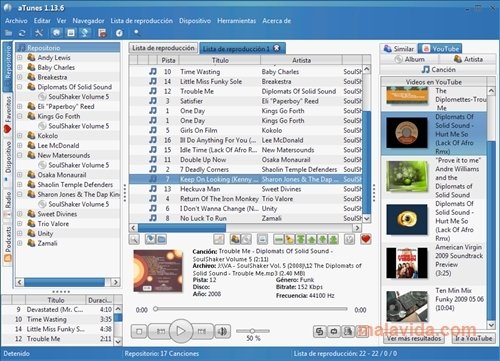The image size is (500, 361).
Task: Select the Heckuva Man playlist row
Action: pos(245,189)
